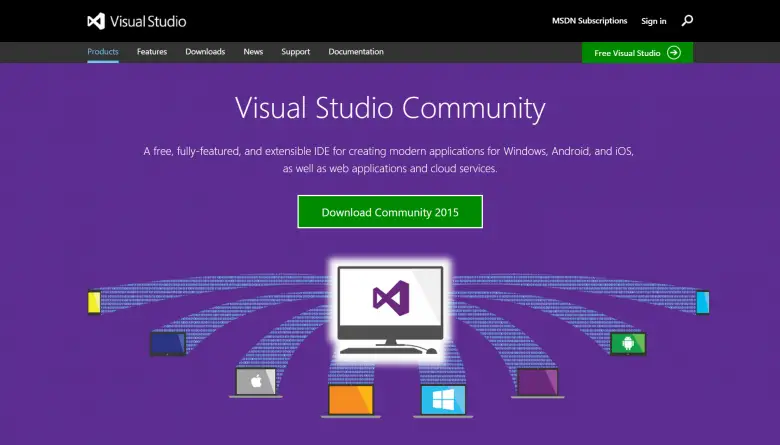
Task: Click the arrow circle icon on Free Visual Studio
Action: [674, 53]
